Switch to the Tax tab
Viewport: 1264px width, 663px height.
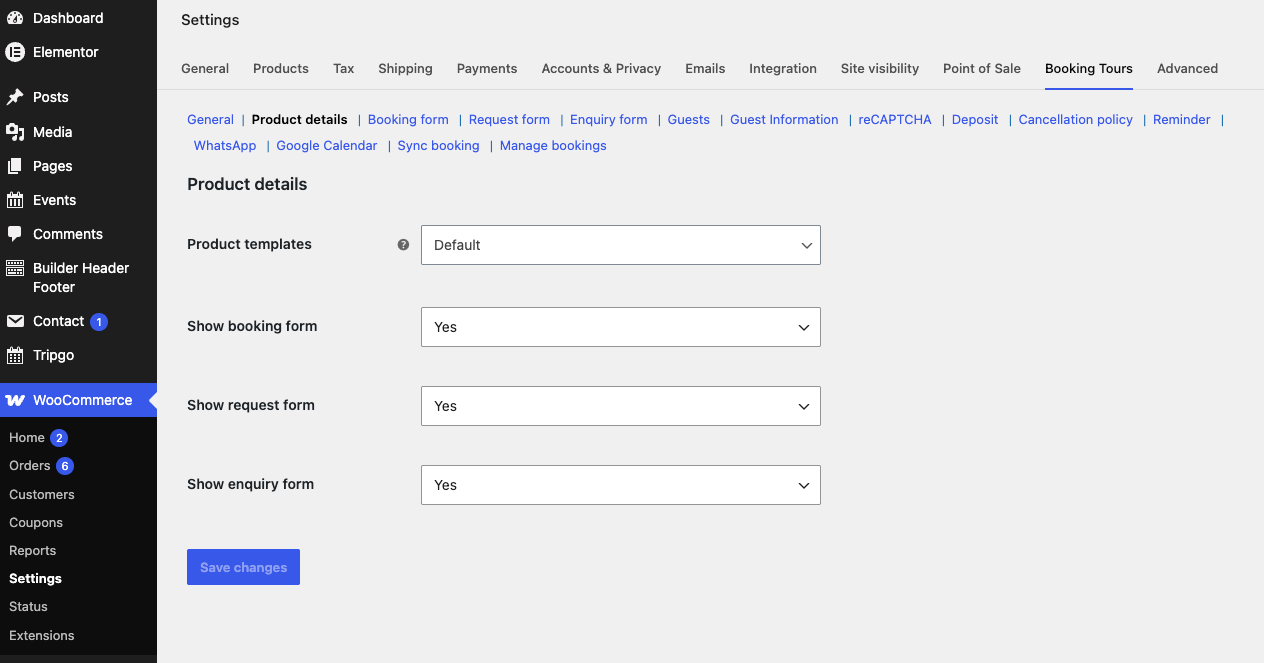(344, 69)
